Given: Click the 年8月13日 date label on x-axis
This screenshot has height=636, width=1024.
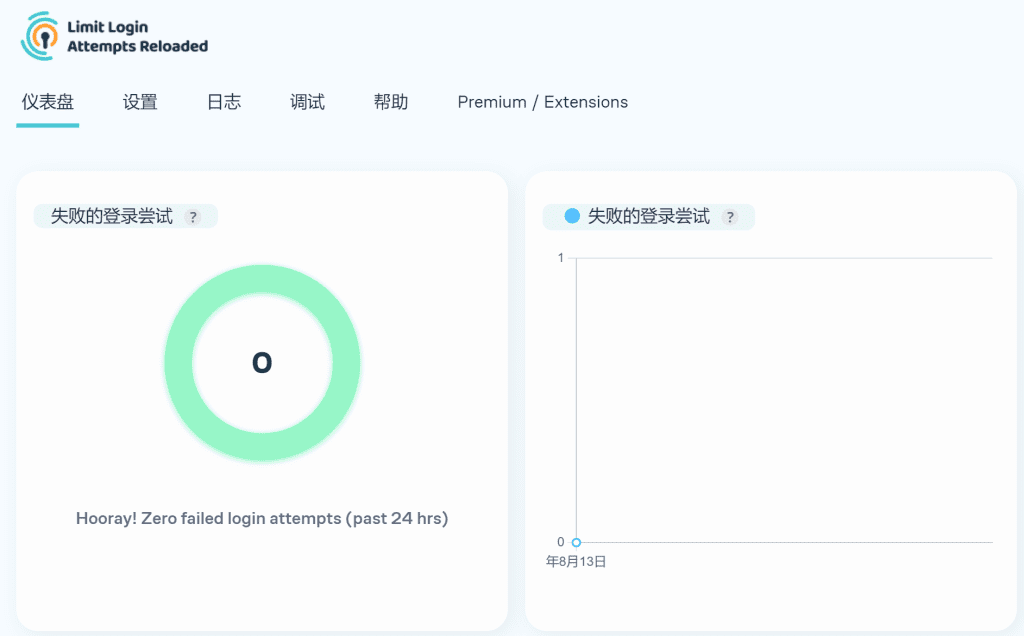Looking at the screenshot, I should 576,562.
